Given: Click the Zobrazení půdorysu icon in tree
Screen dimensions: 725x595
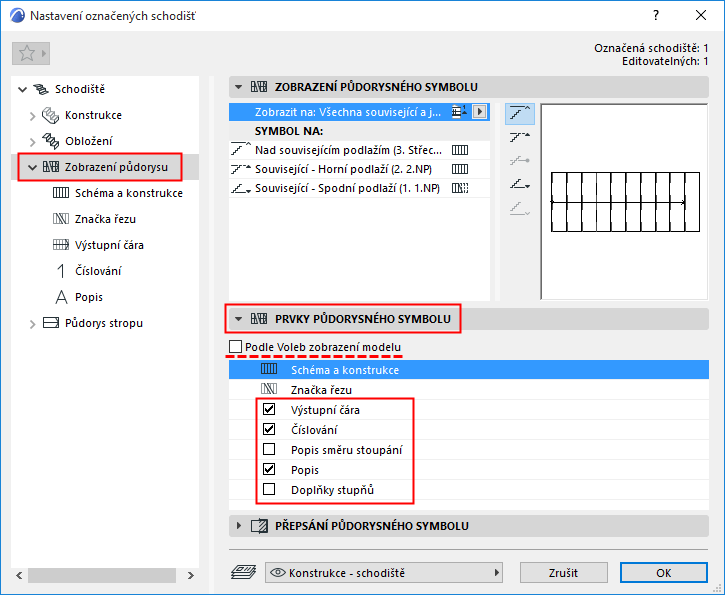Looking at the screenshot, I should (51, 167).
